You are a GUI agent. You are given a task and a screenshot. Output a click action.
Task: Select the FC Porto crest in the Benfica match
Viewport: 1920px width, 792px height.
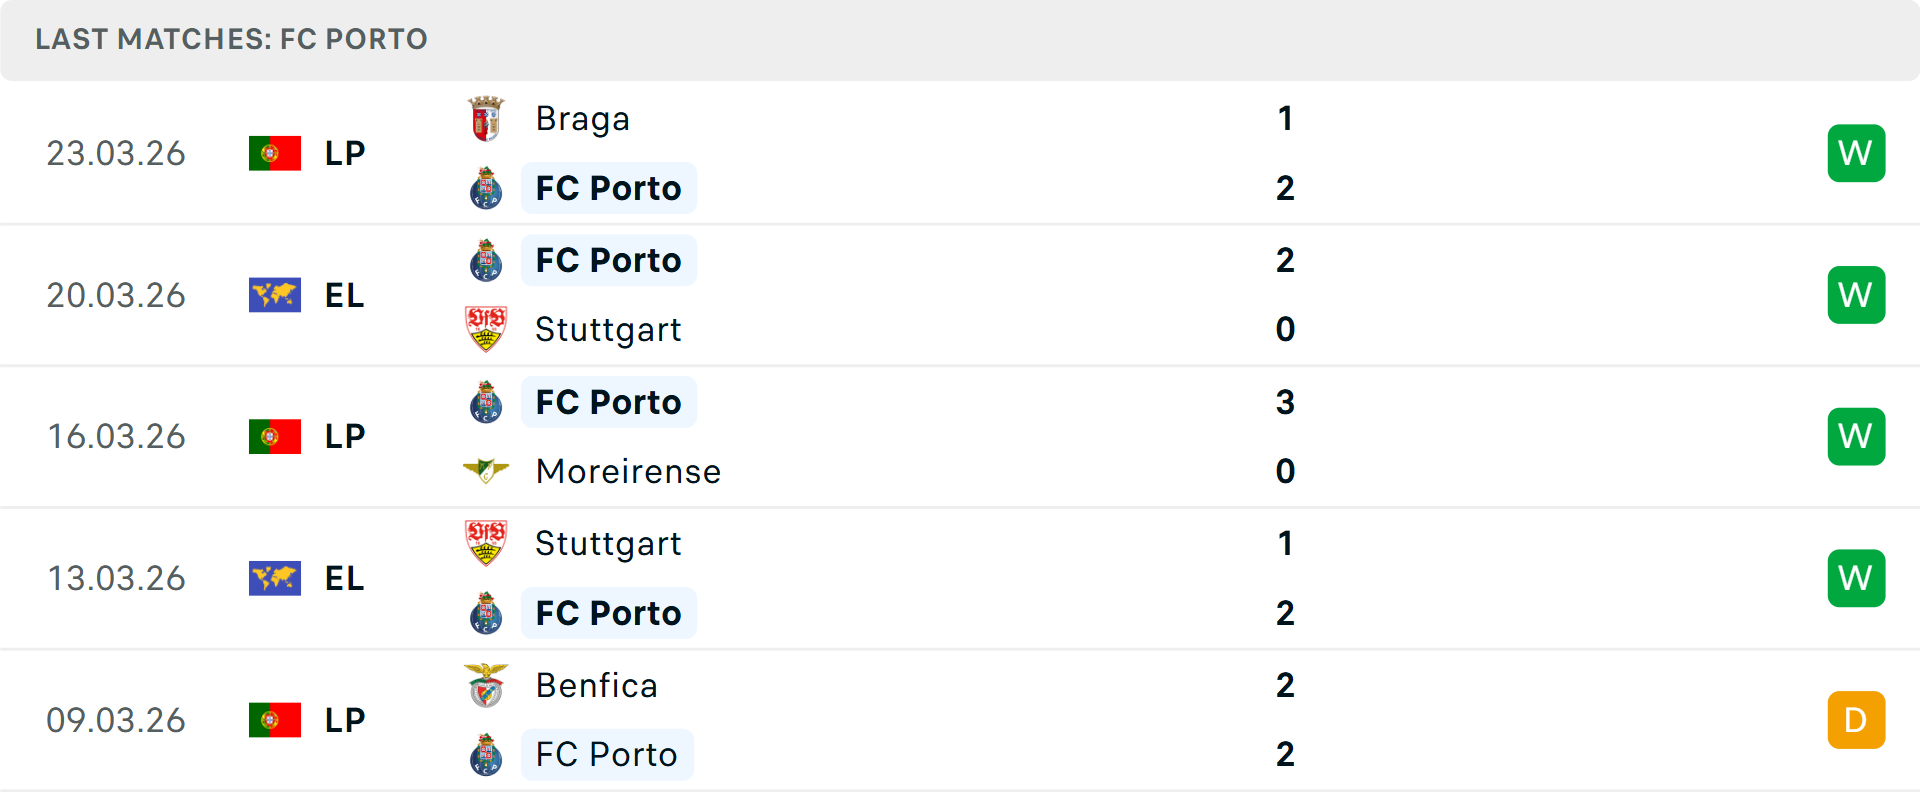click(x=487, y=755)
